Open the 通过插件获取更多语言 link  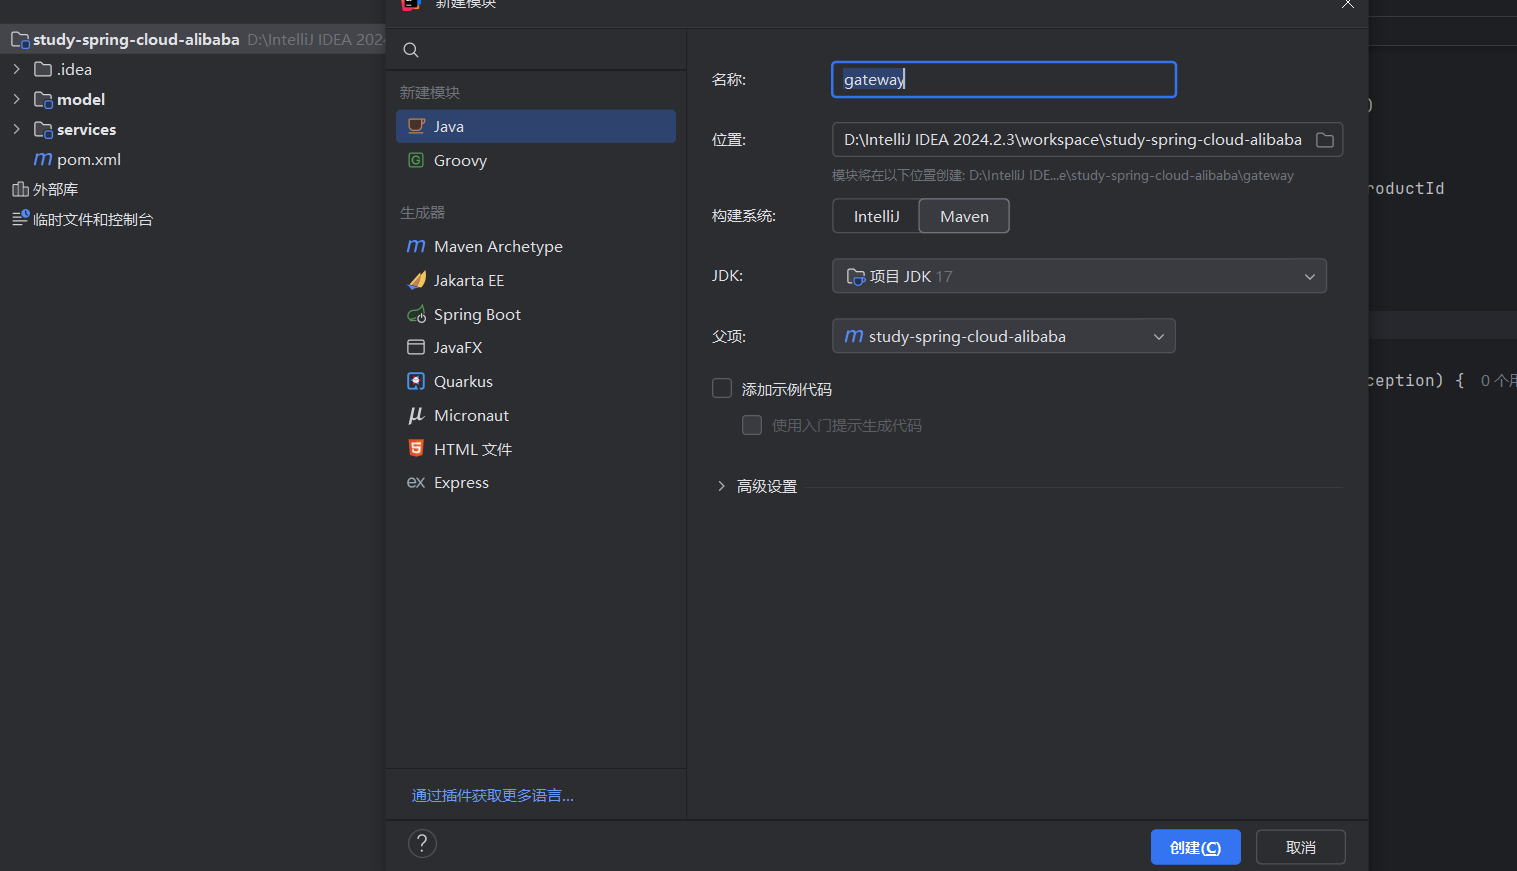492,795
